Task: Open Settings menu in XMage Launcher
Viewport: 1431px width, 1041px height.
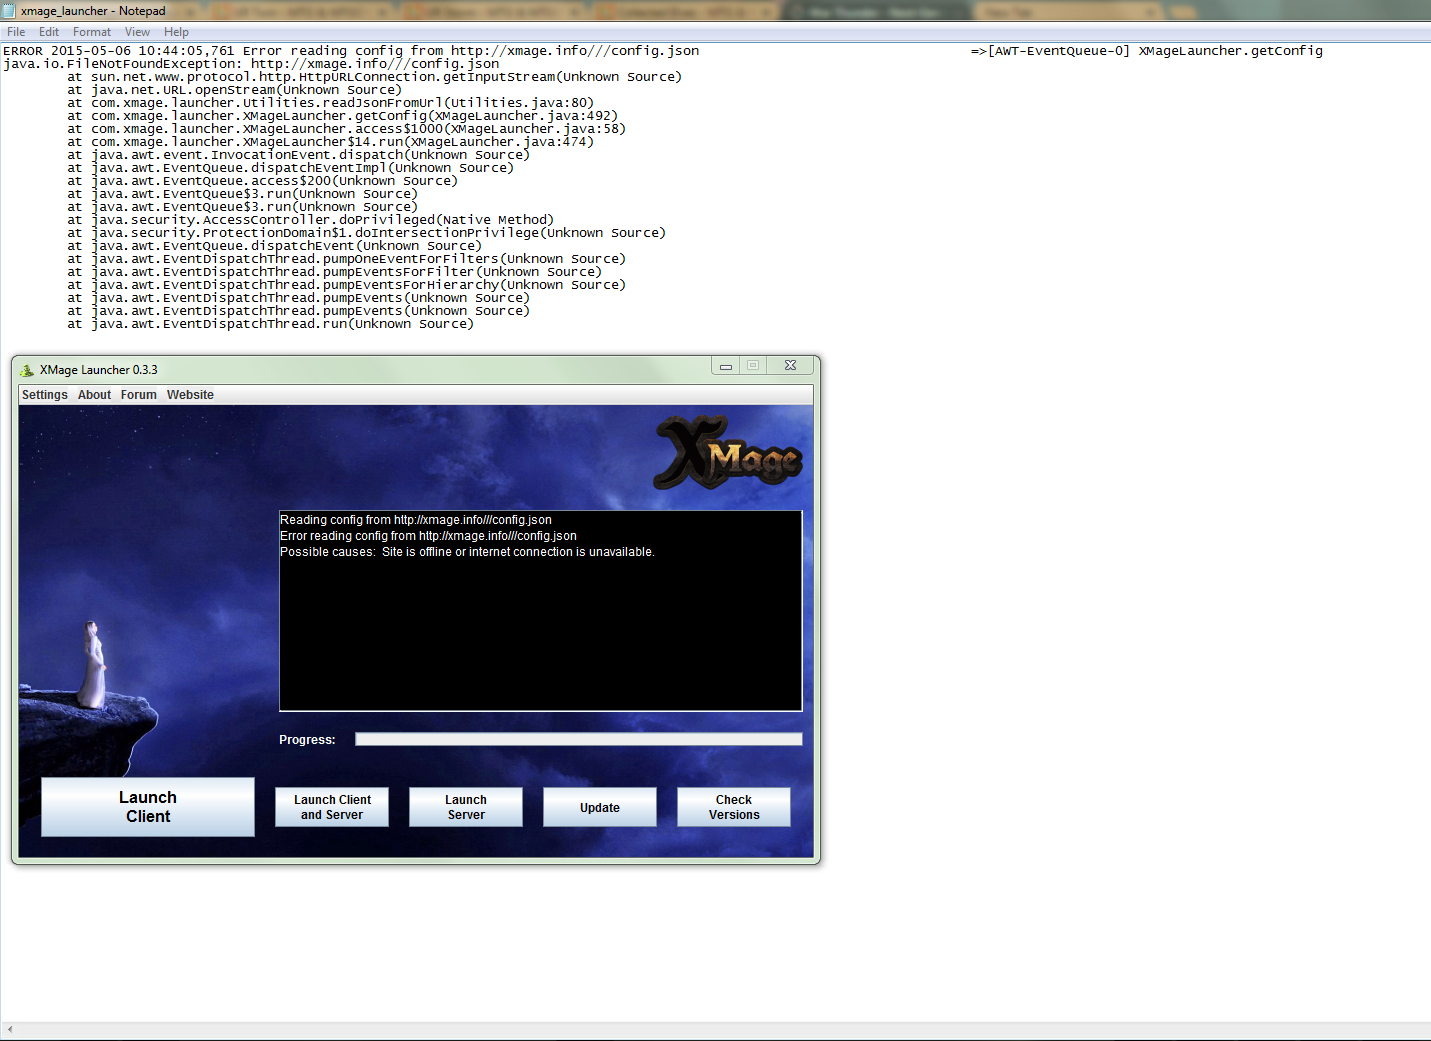Action: (45, 395)
